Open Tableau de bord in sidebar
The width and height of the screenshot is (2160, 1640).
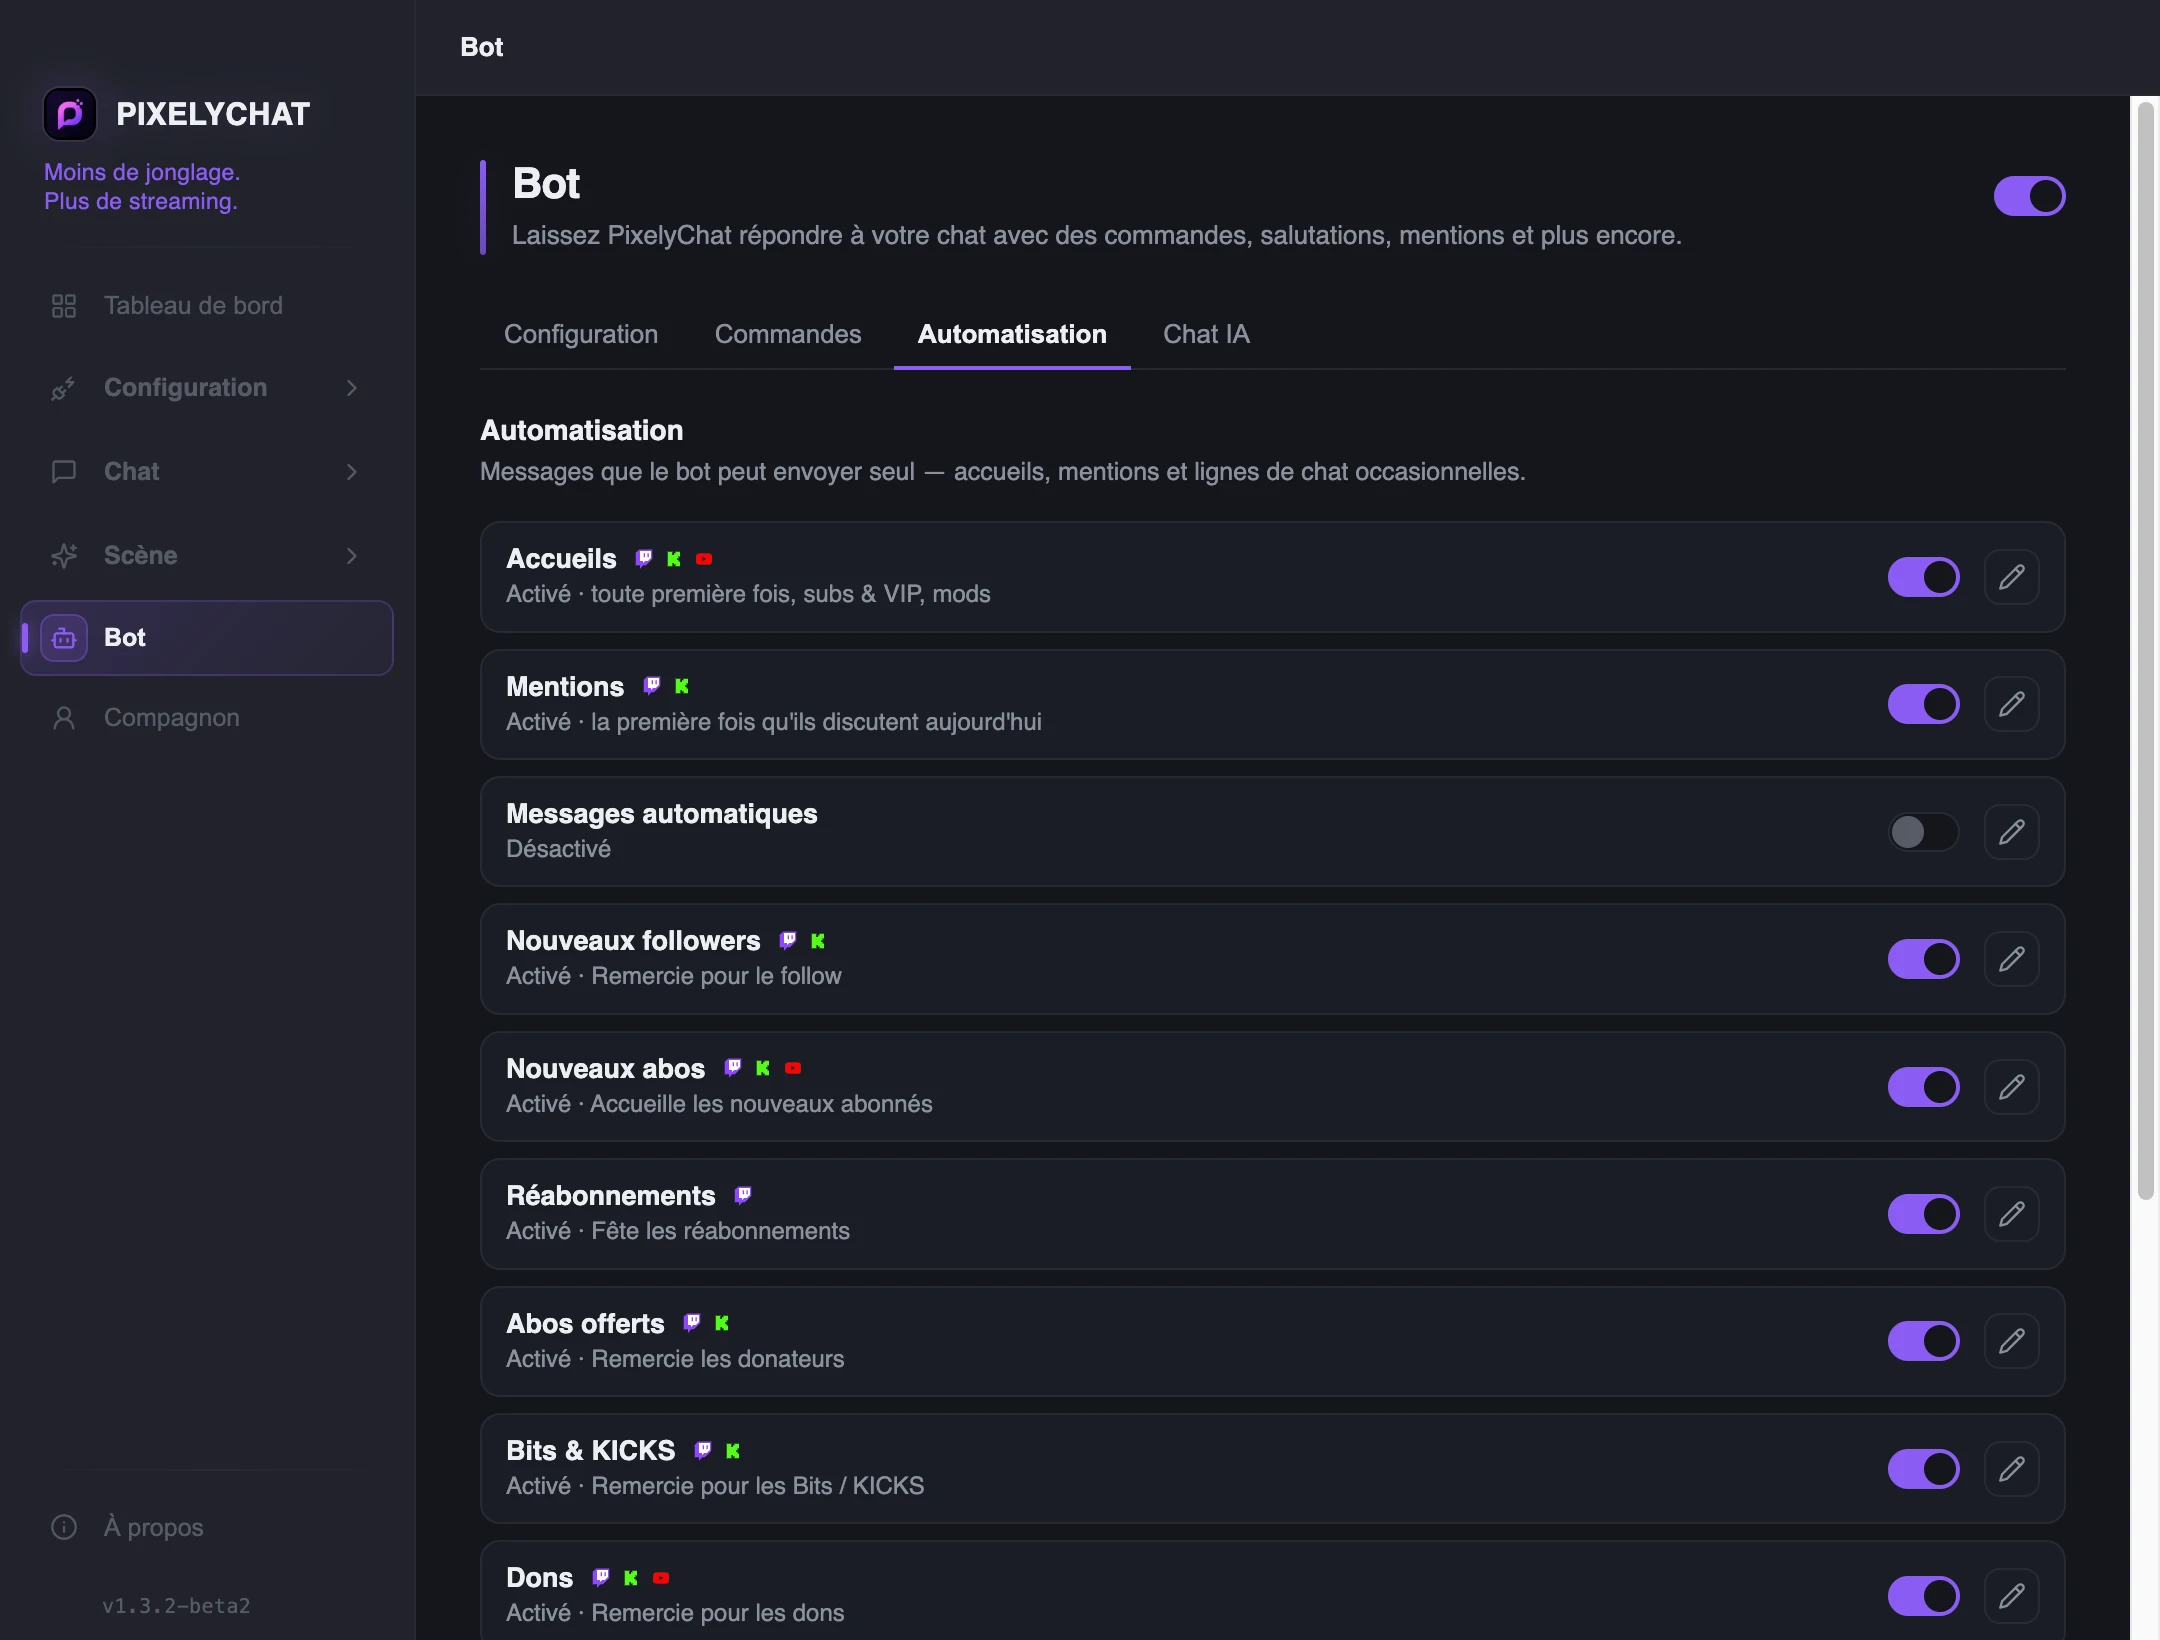click(207, 306)
